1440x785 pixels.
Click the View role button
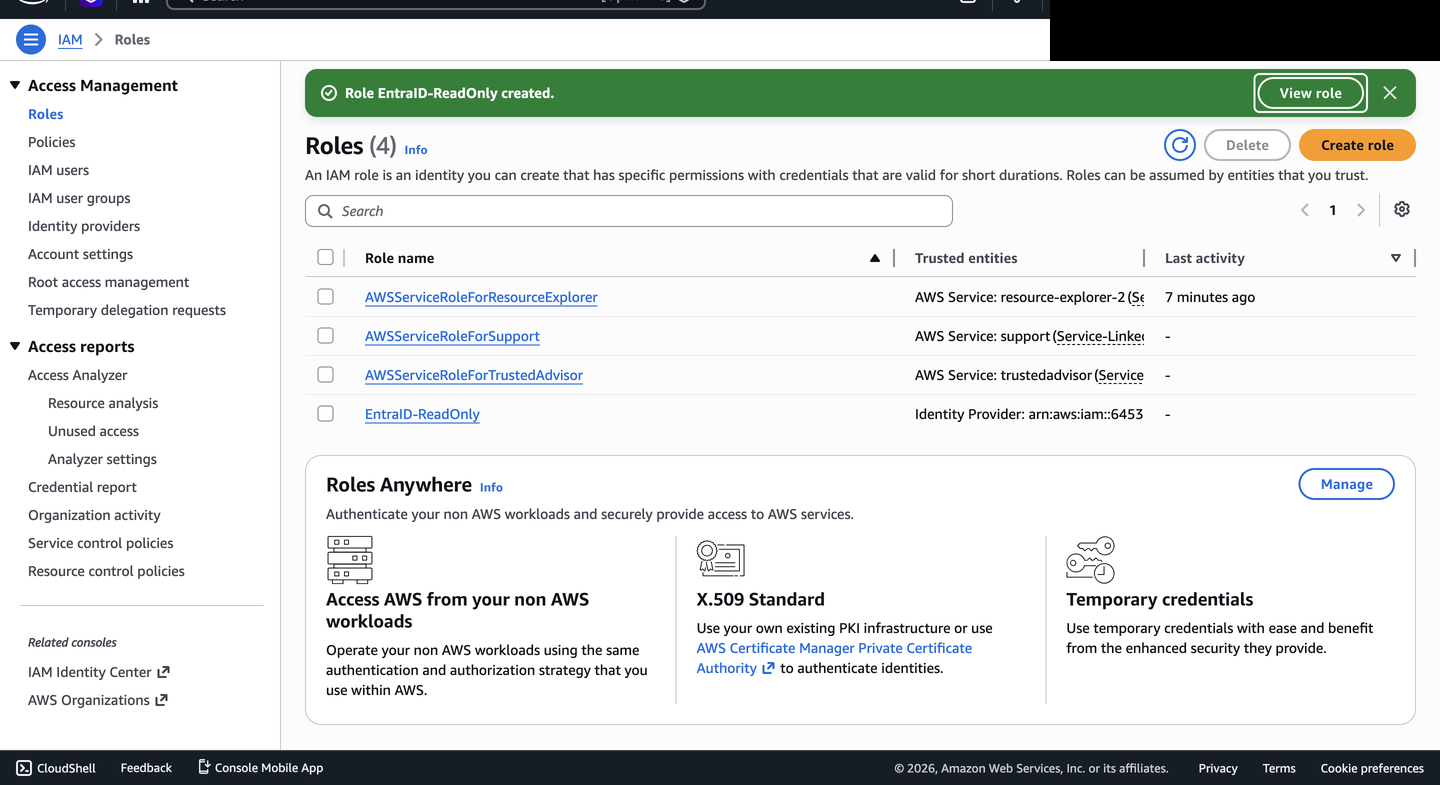click(1310, 93)
